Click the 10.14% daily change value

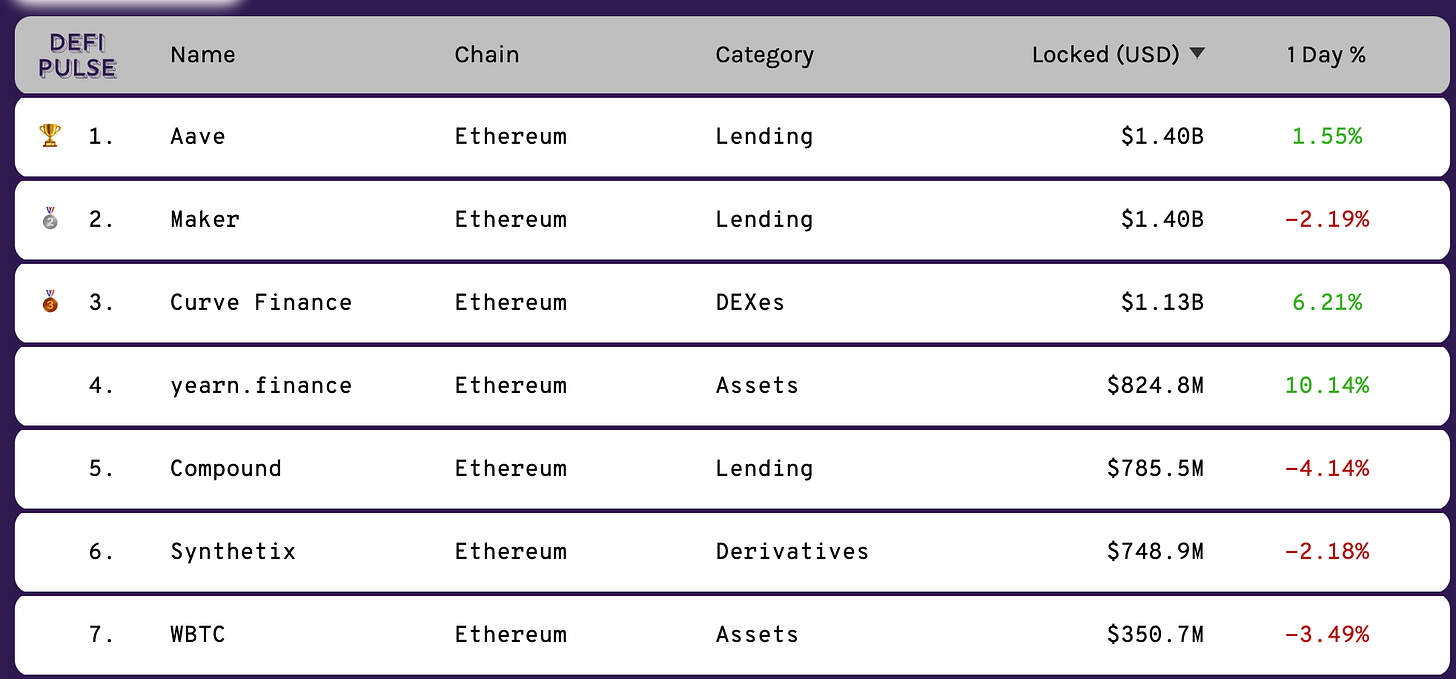(x=1327, y=385)
